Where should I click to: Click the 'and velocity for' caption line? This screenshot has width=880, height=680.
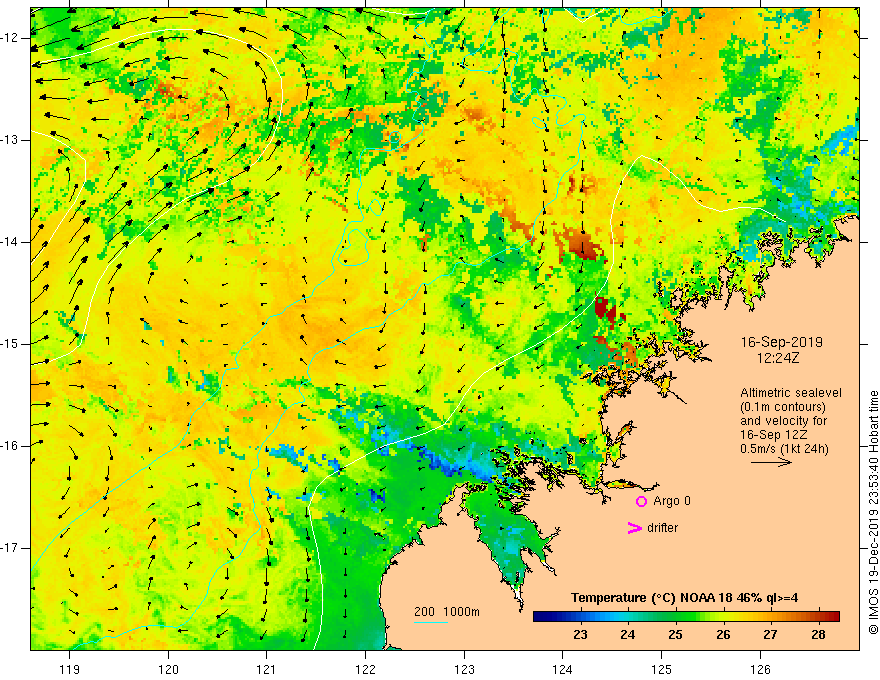(783, 421)
